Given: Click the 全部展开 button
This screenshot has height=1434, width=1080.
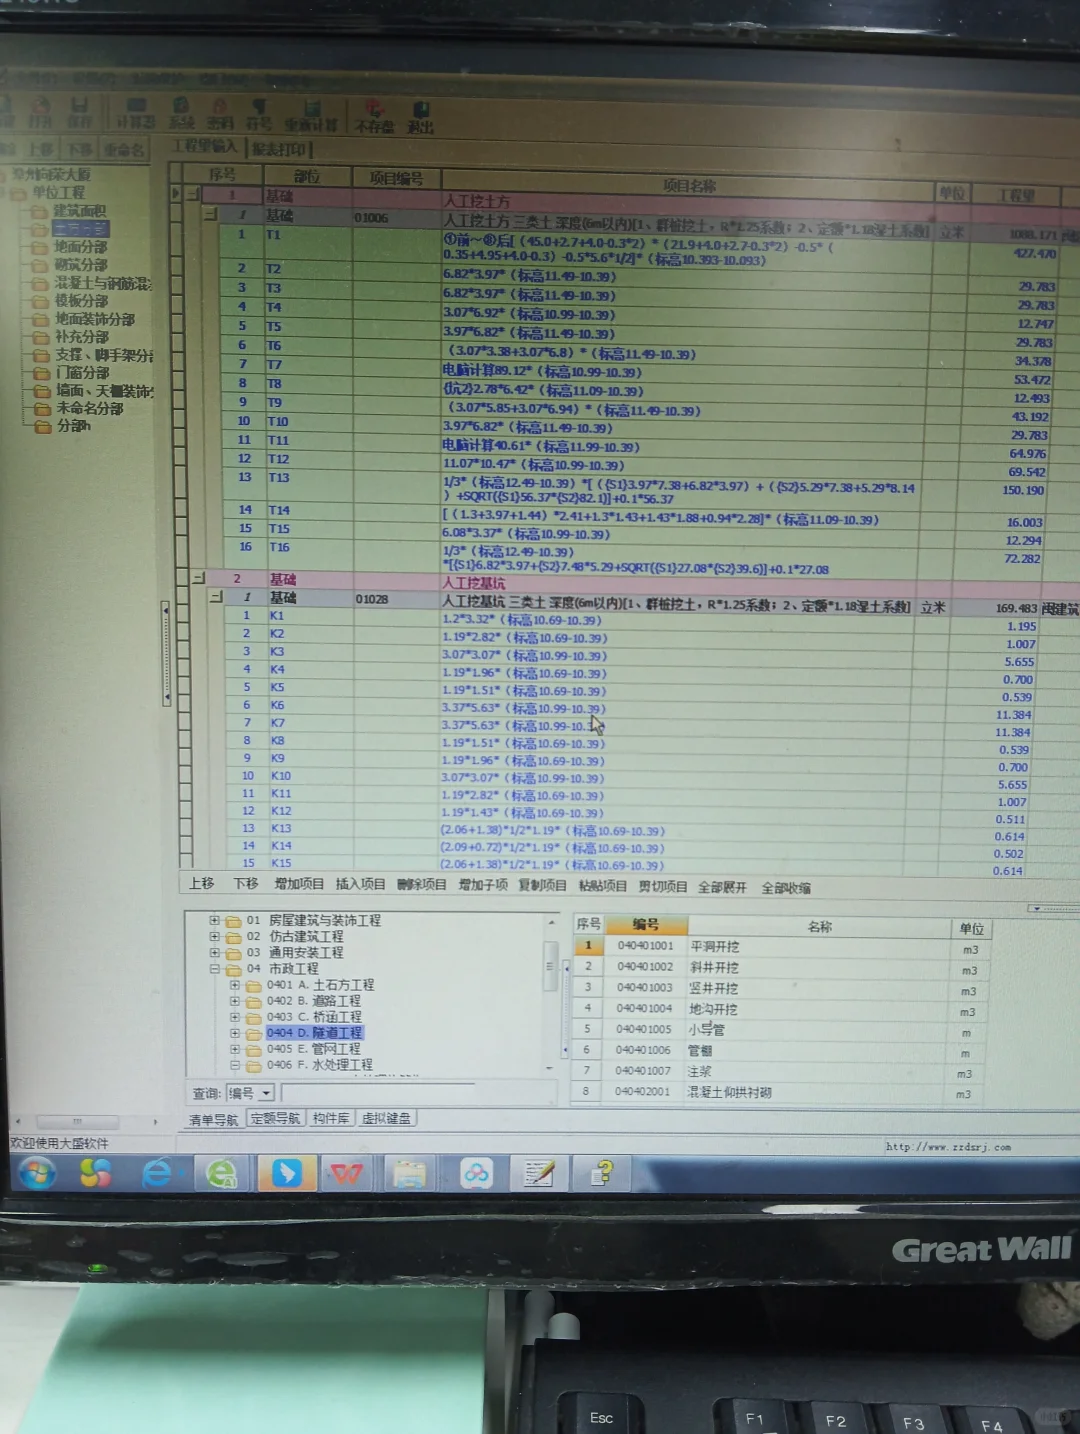Looking at the screenshot, I should (x=722, y=887).
